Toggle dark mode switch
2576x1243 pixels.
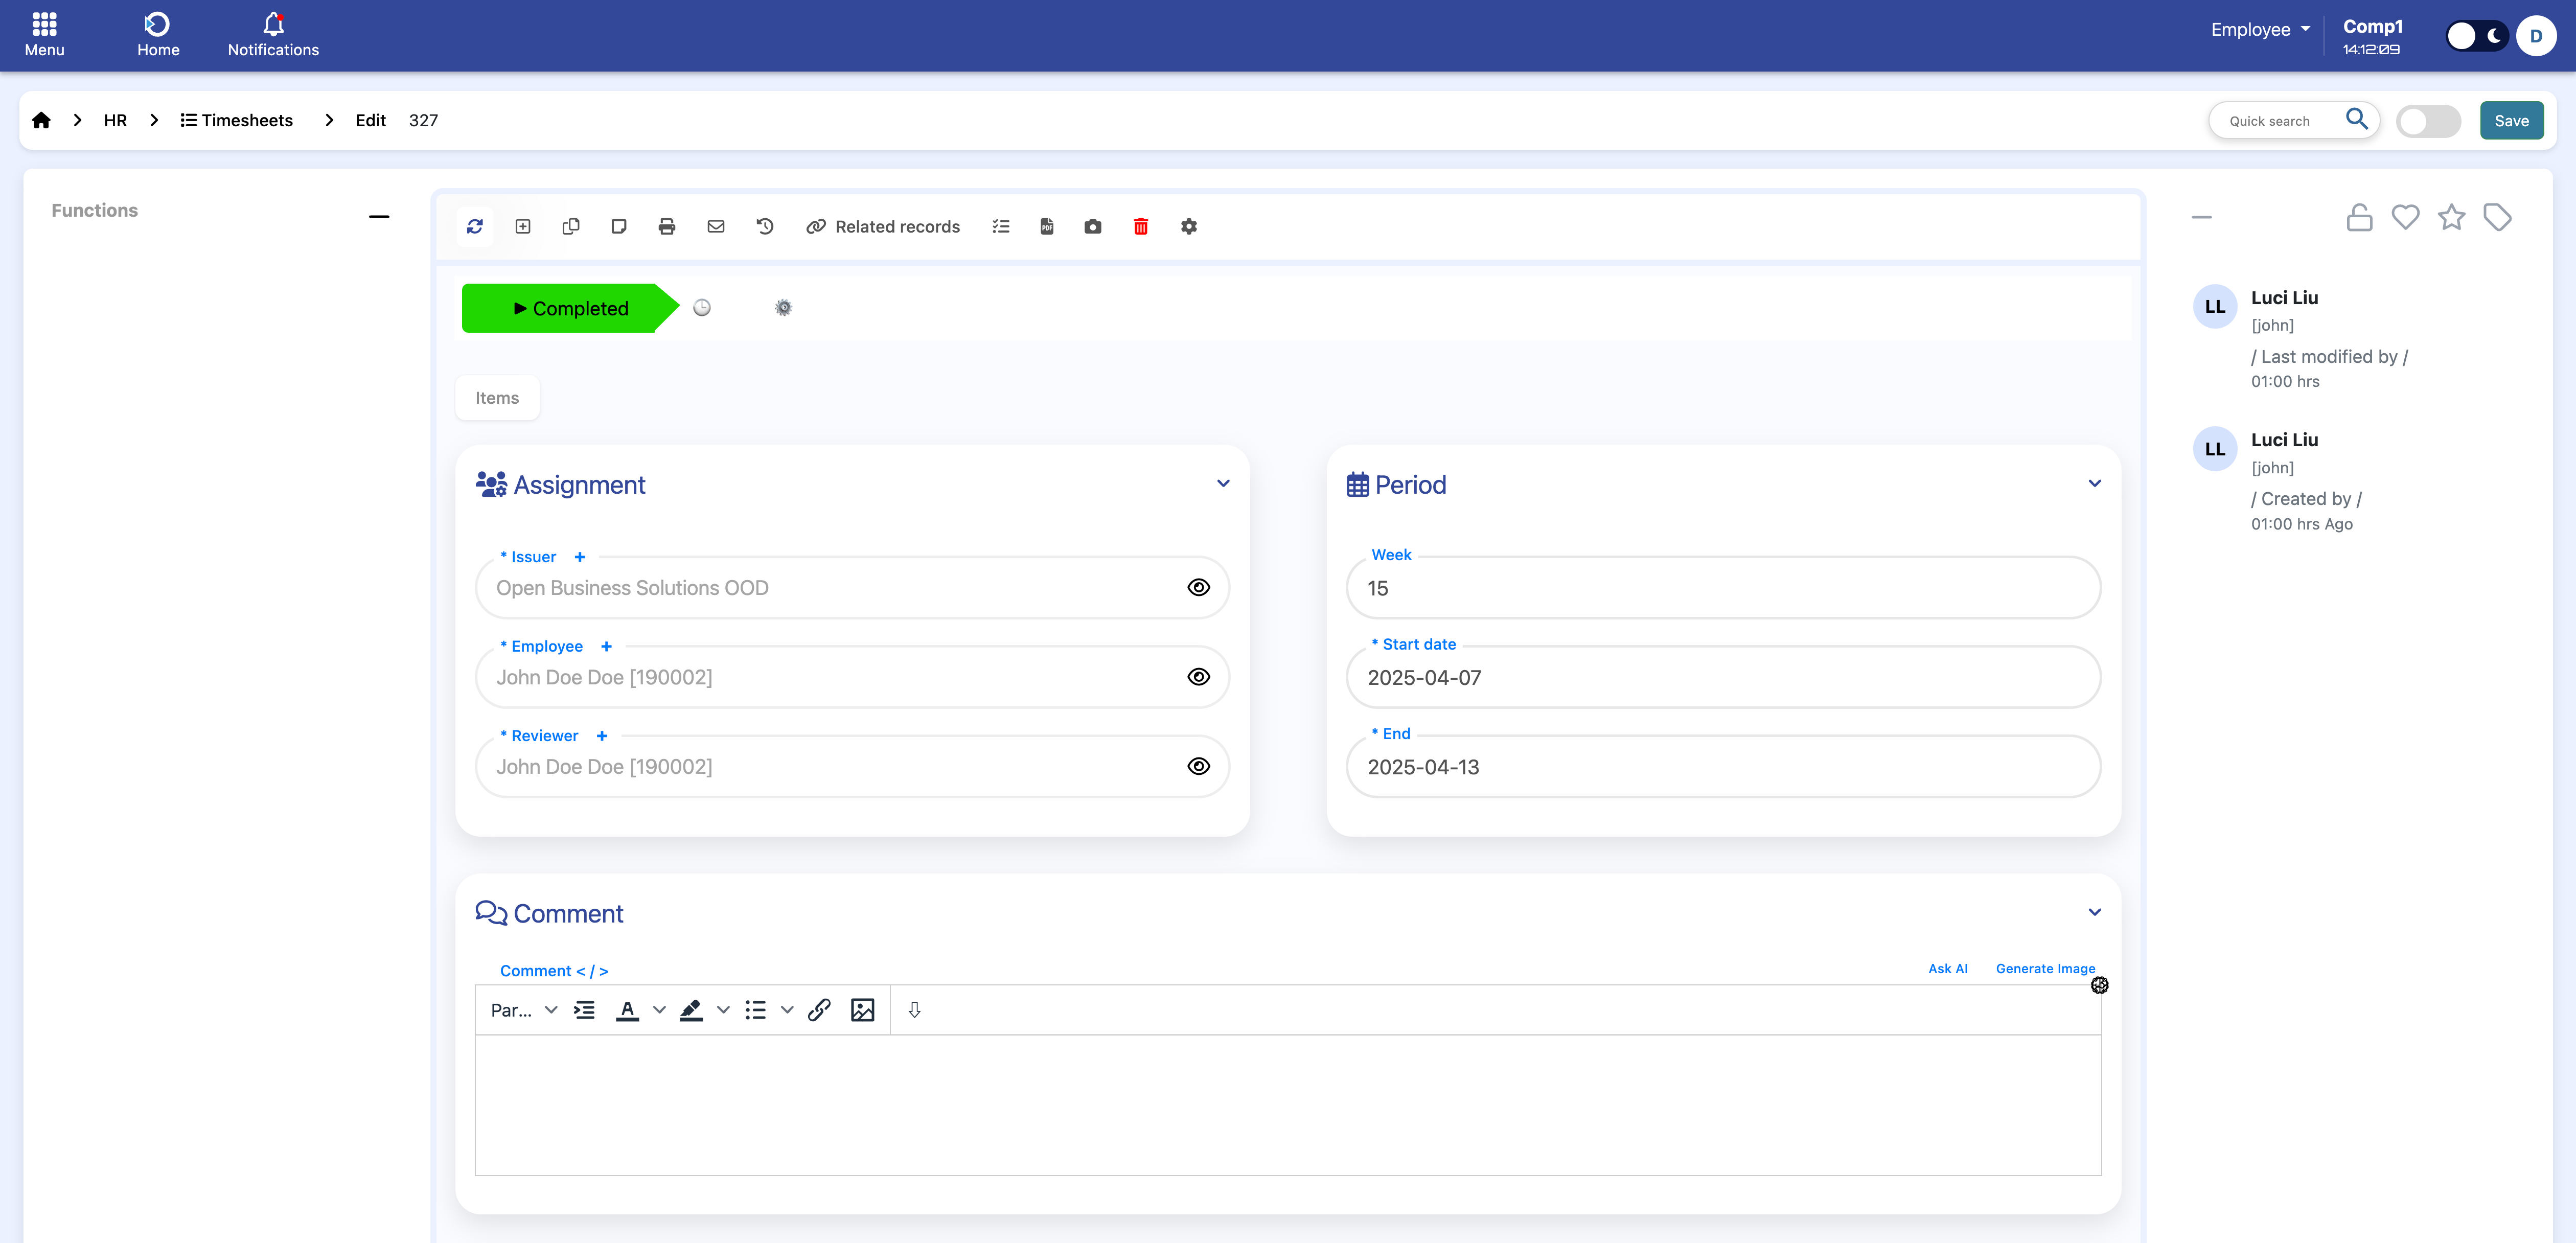click(2478, 36)
